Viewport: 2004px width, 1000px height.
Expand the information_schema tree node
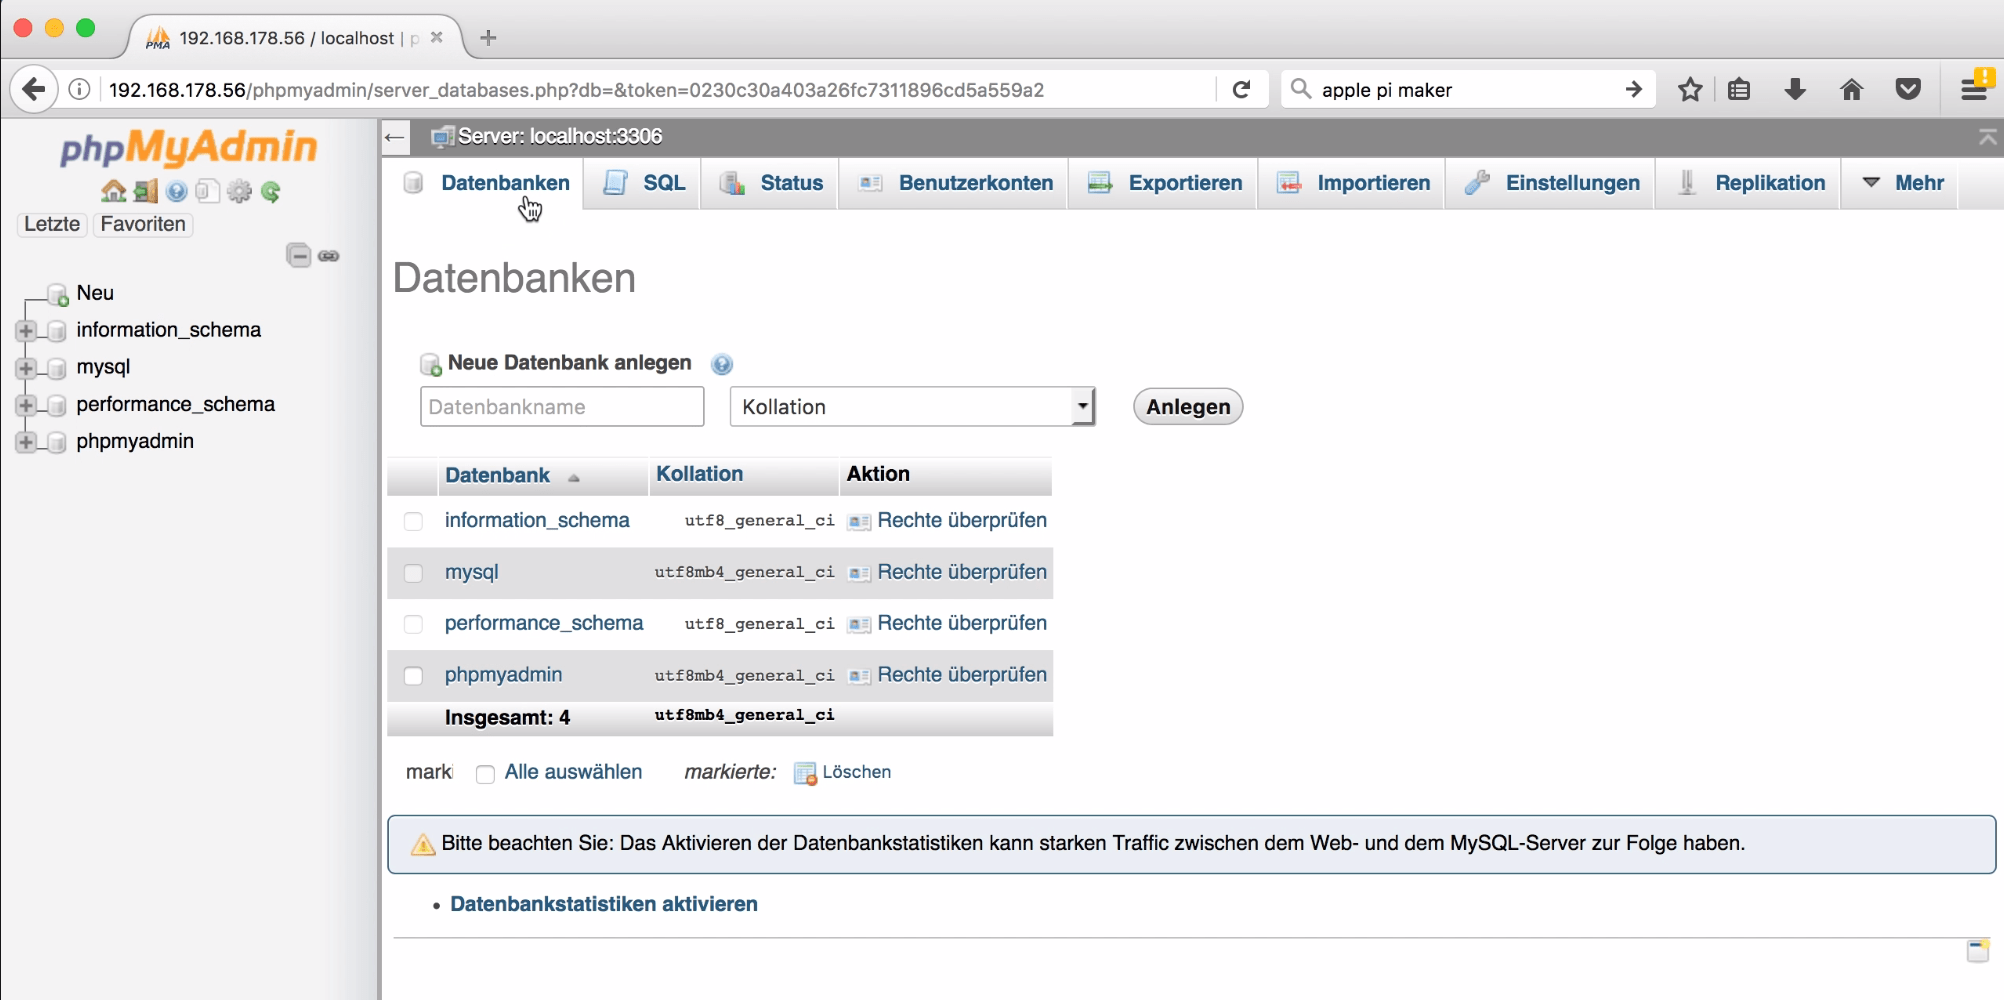click(x=26, y=330)
